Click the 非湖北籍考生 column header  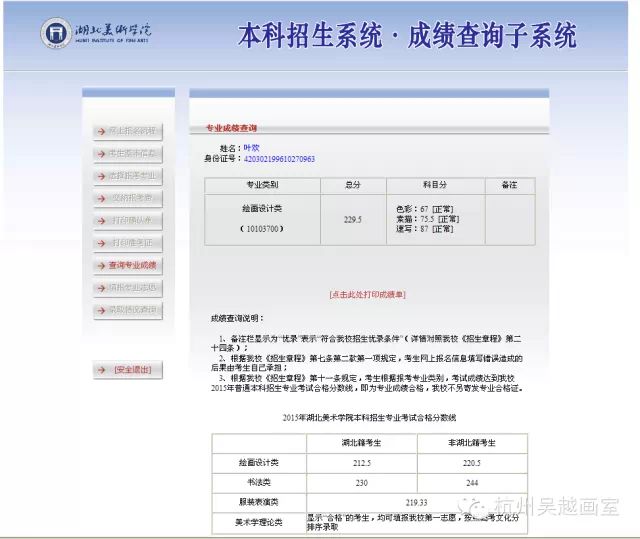(472, 443)
